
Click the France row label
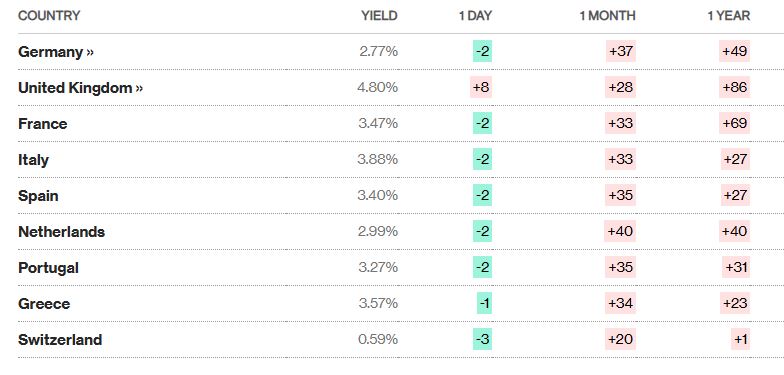coord(42,124)
